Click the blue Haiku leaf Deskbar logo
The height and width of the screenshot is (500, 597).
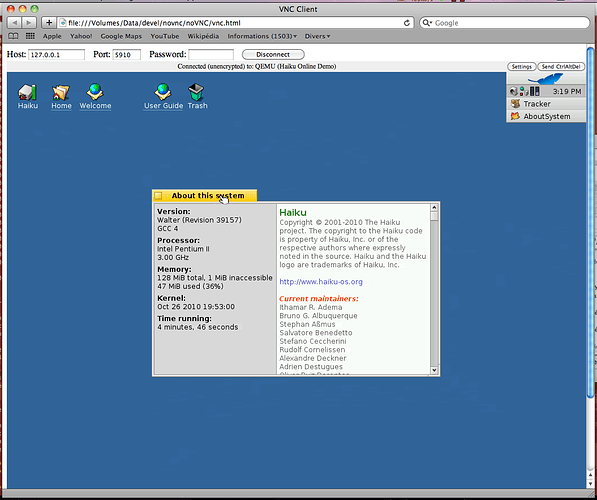545,79
